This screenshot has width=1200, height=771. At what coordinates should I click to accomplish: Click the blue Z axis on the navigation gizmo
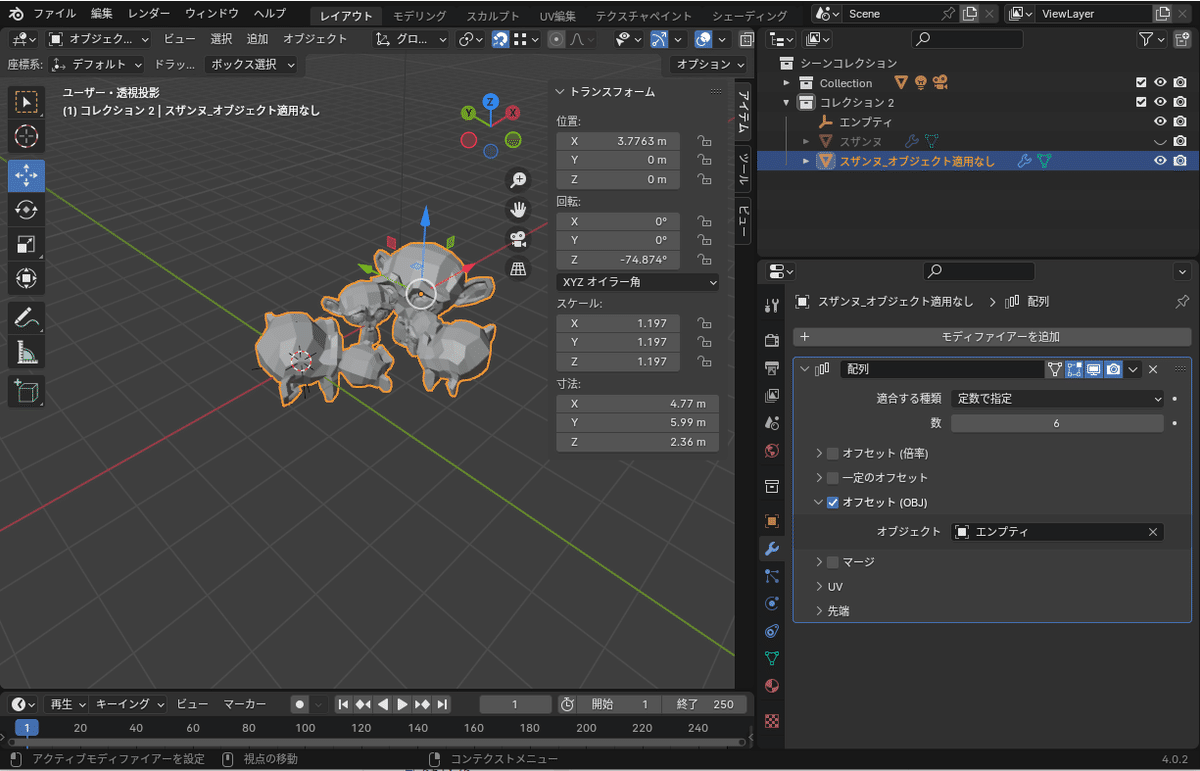pos(490,101)
